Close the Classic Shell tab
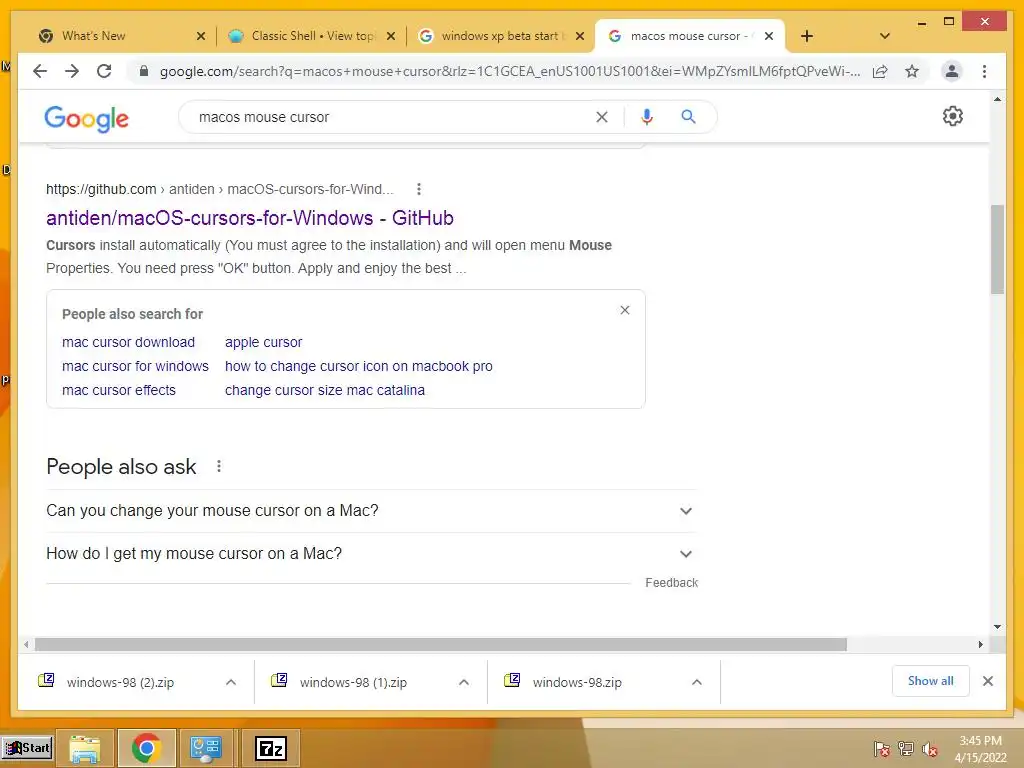The height and width of the screenshot is (768, 1024). tap(391, 36)
